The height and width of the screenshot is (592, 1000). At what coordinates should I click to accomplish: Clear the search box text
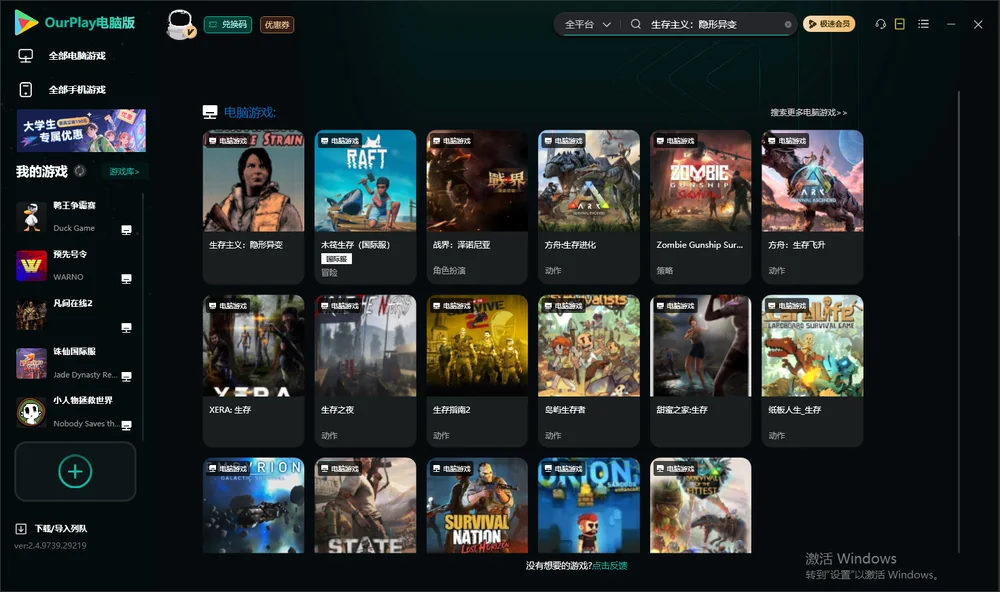(788, 25)
